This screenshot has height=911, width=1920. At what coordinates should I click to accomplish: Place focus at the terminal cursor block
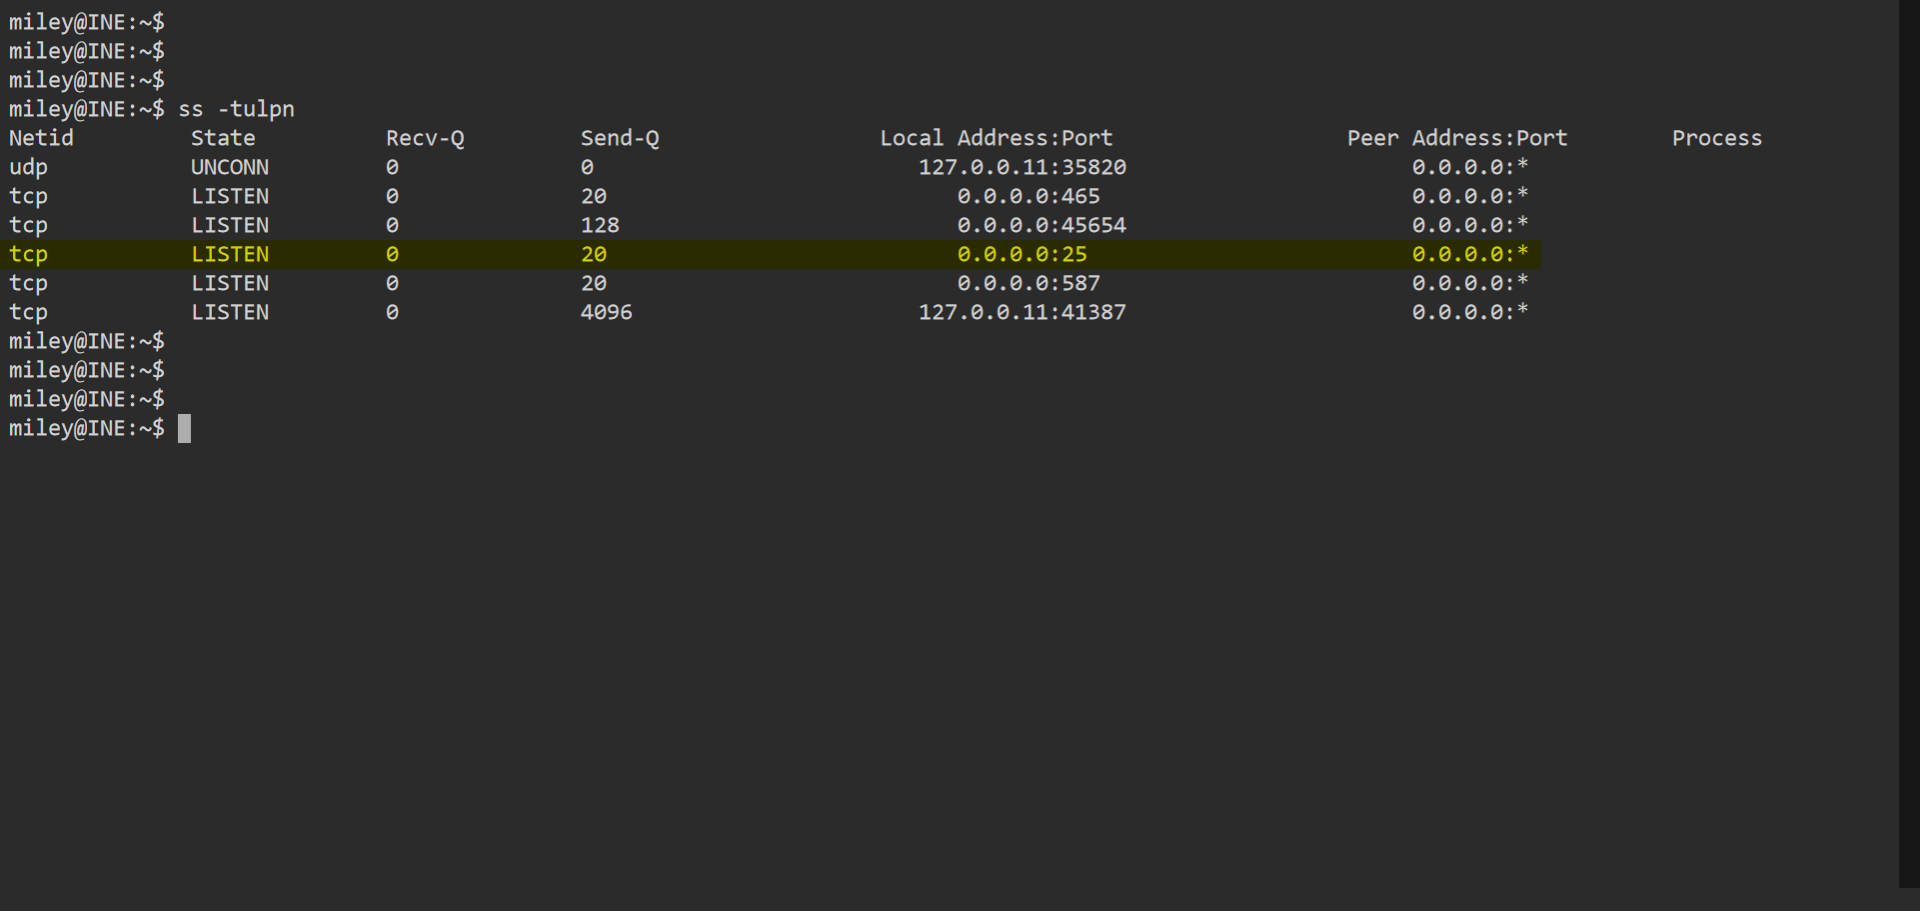click(x=184, y=428)
